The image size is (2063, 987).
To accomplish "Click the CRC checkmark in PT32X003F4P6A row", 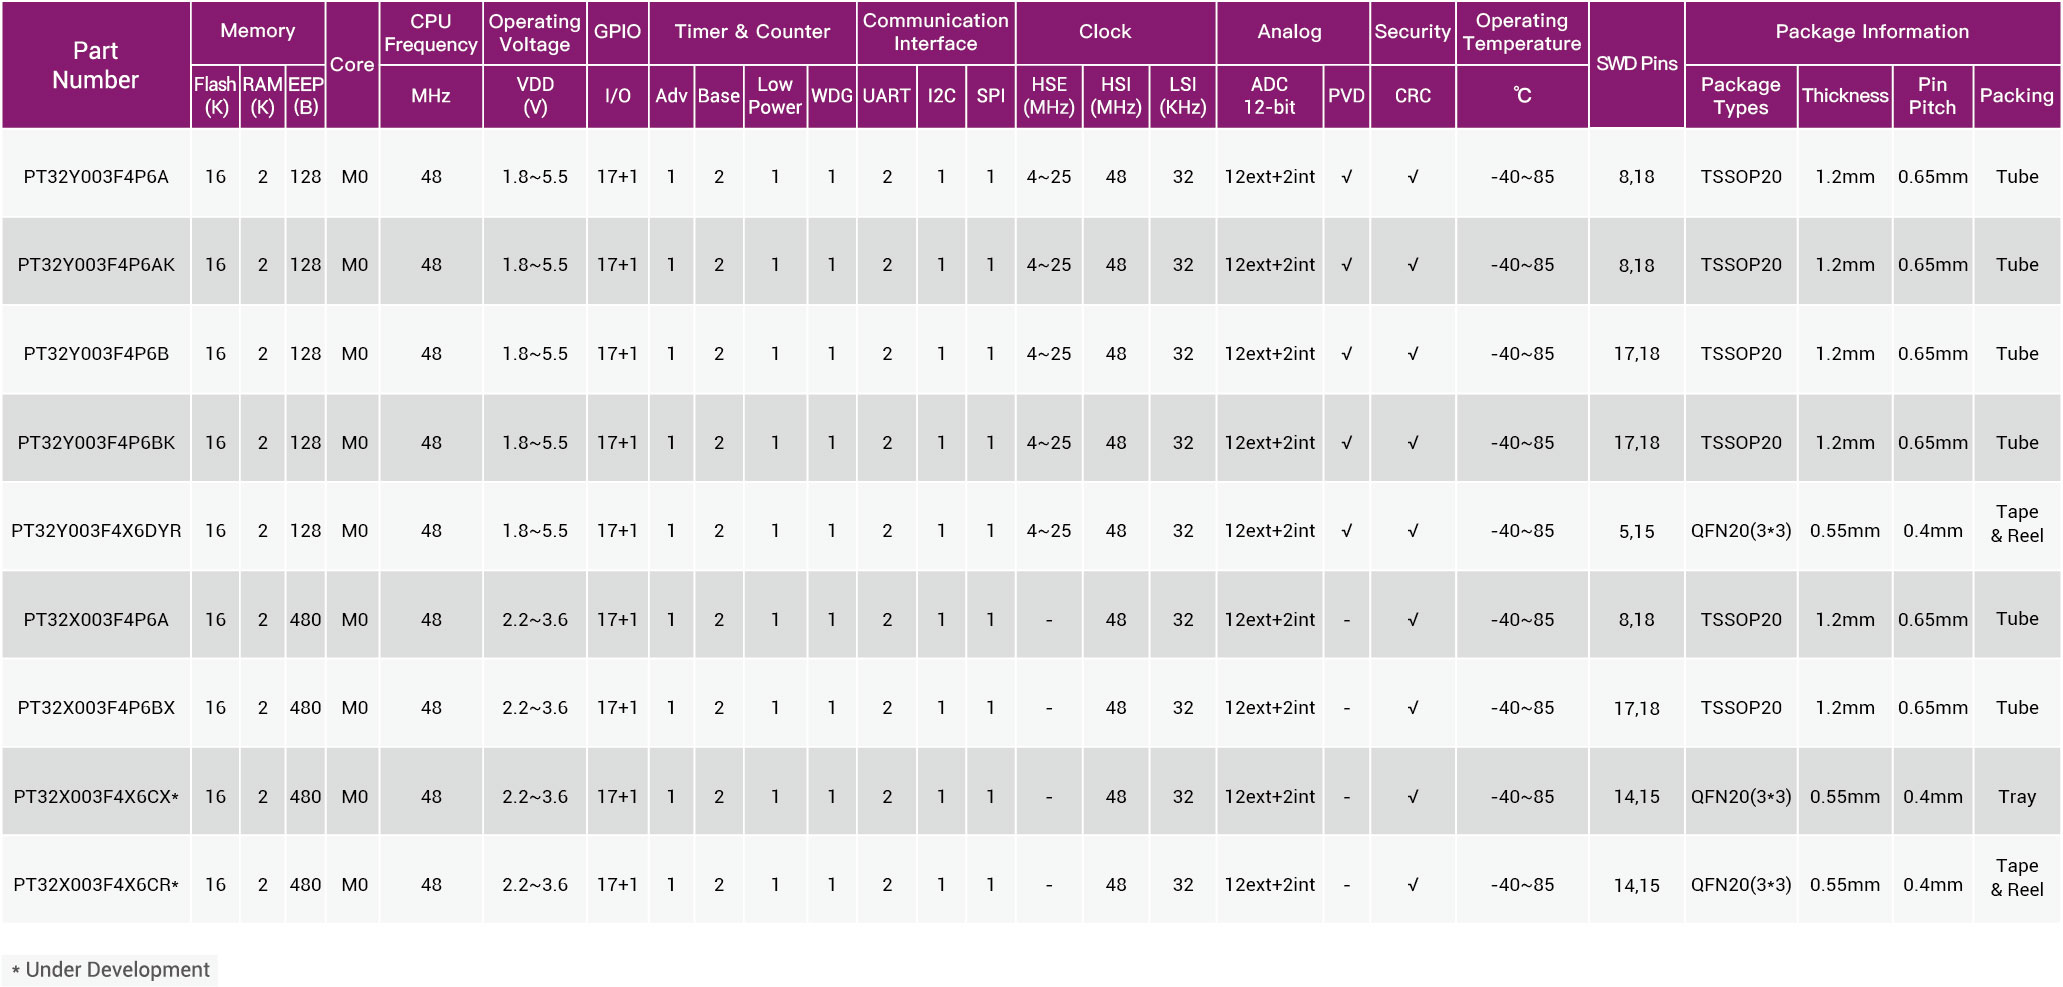I will [x=1412, y=619].
